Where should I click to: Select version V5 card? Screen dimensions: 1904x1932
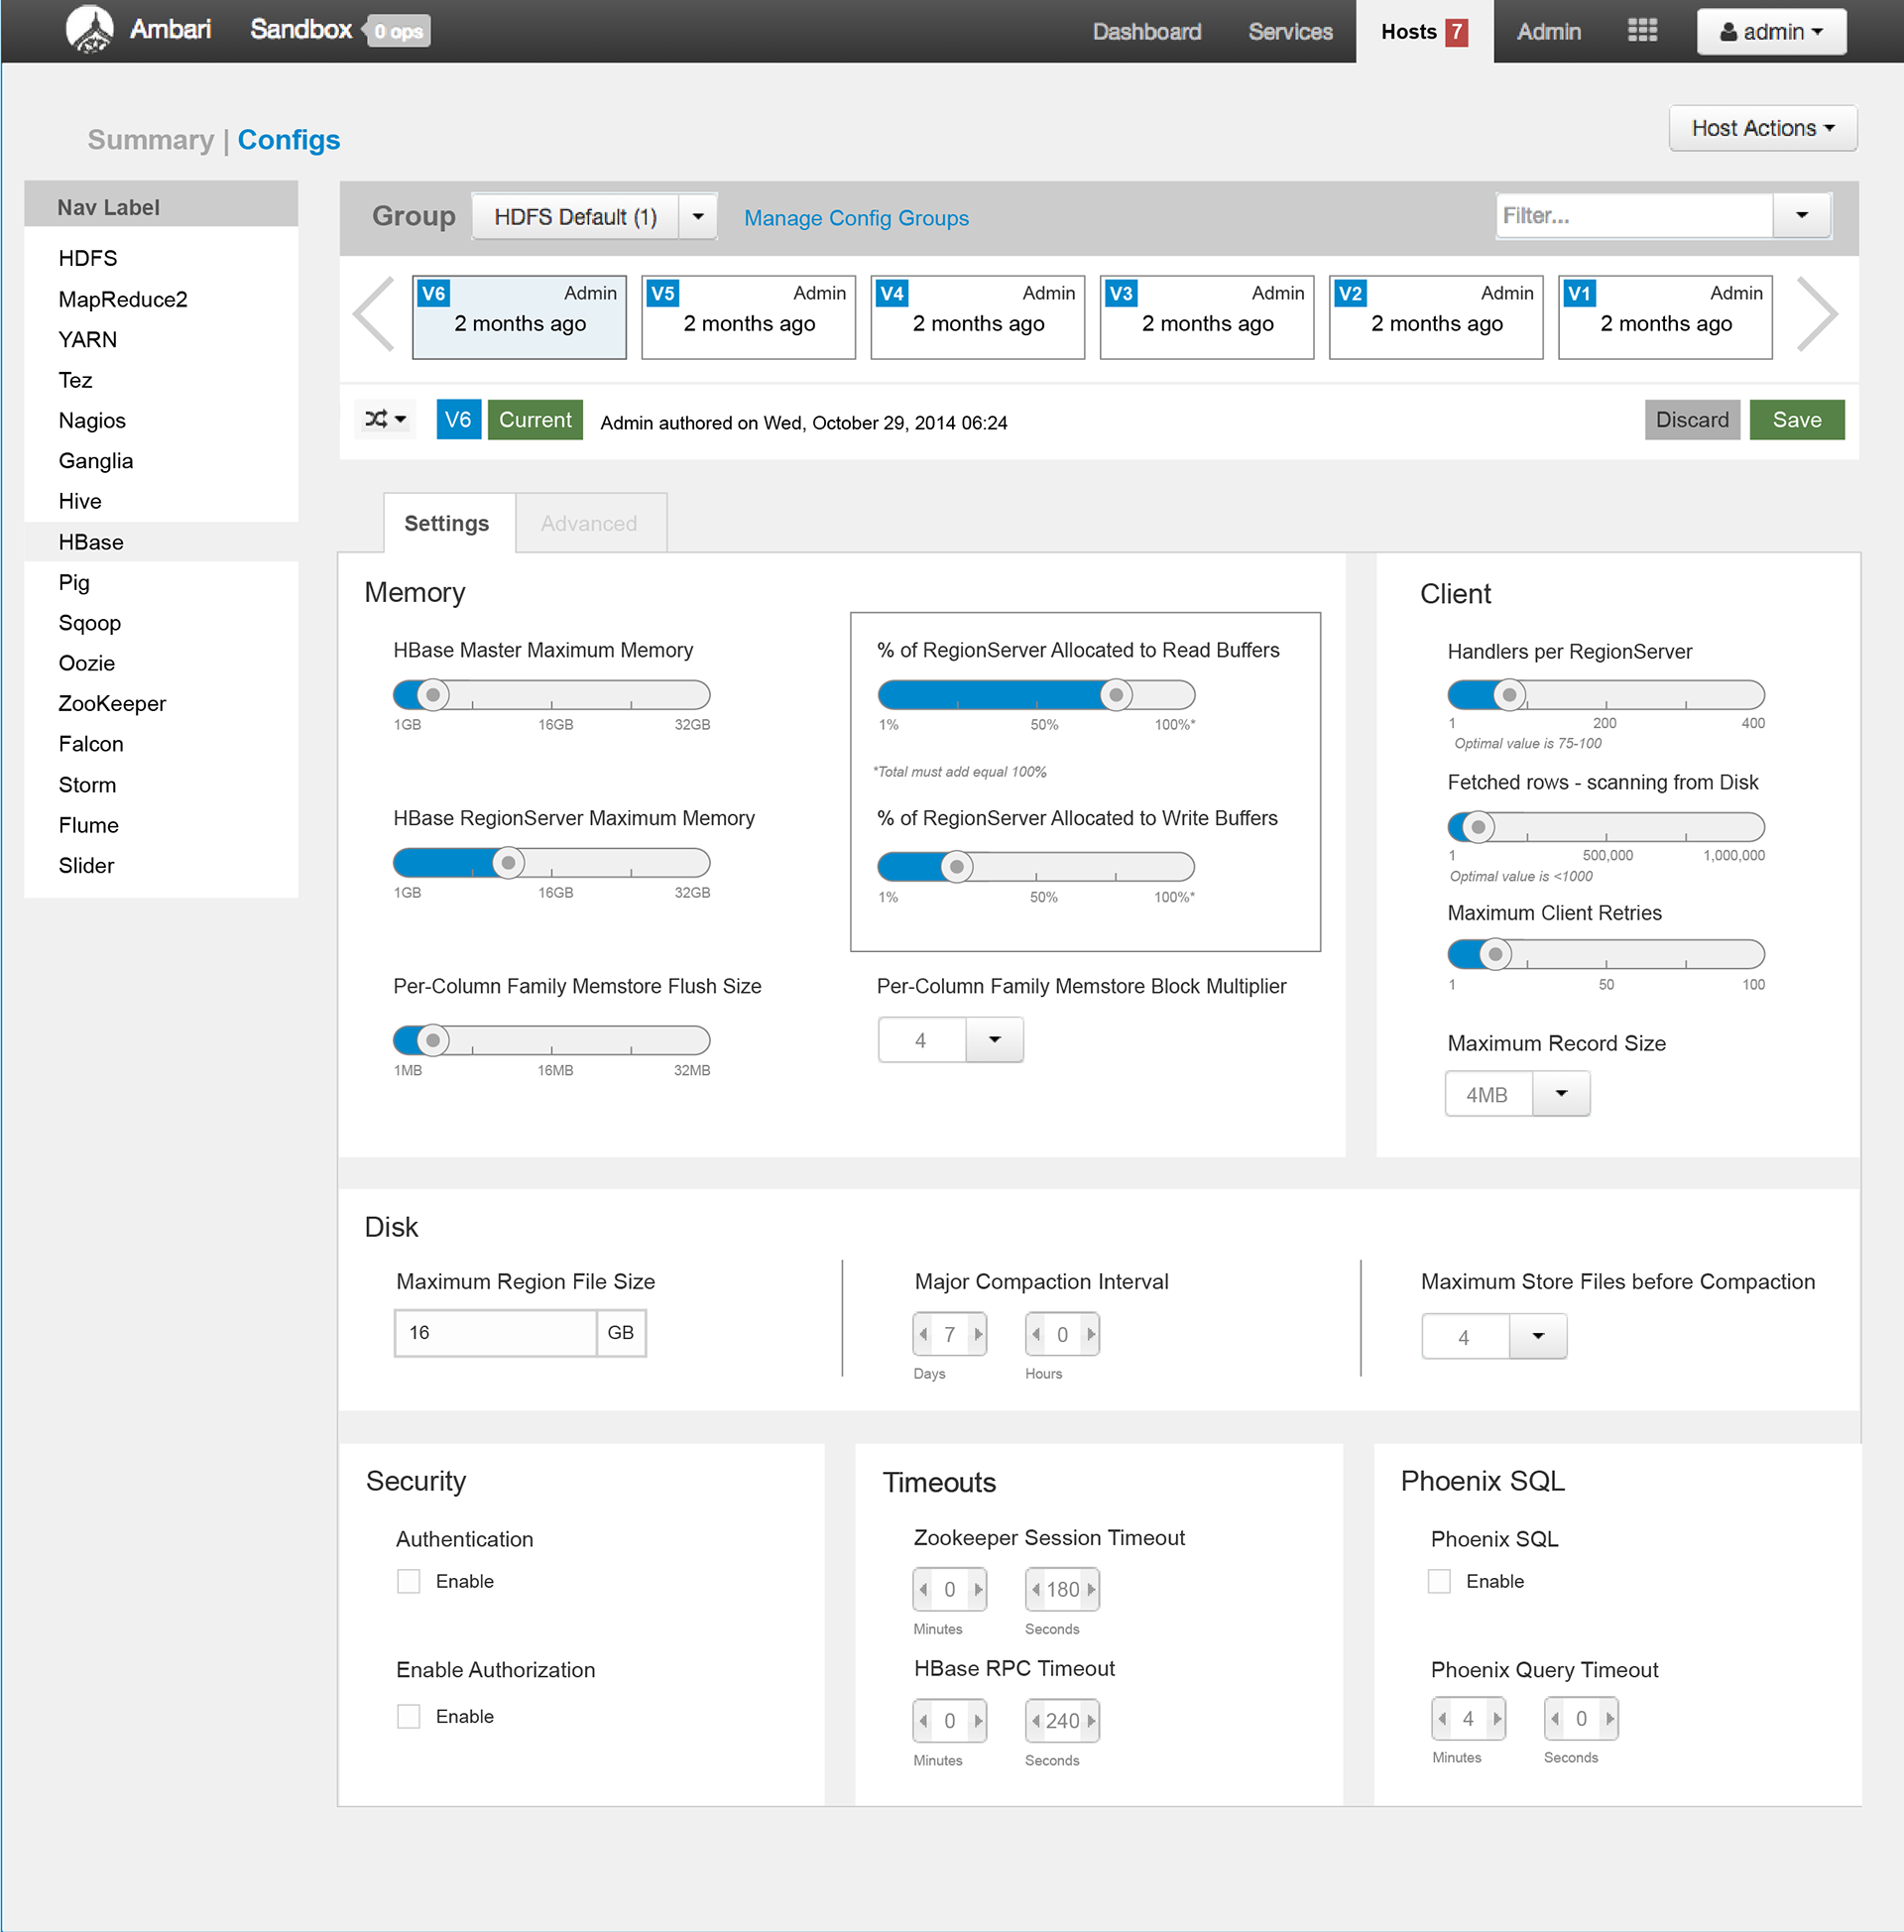tap(749, 317)
